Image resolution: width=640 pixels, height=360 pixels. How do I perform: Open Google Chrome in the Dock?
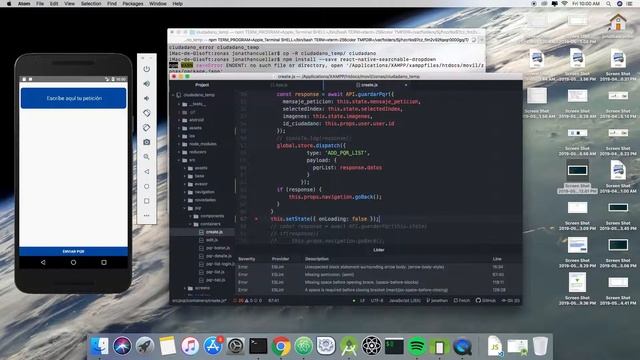[281, 346]
